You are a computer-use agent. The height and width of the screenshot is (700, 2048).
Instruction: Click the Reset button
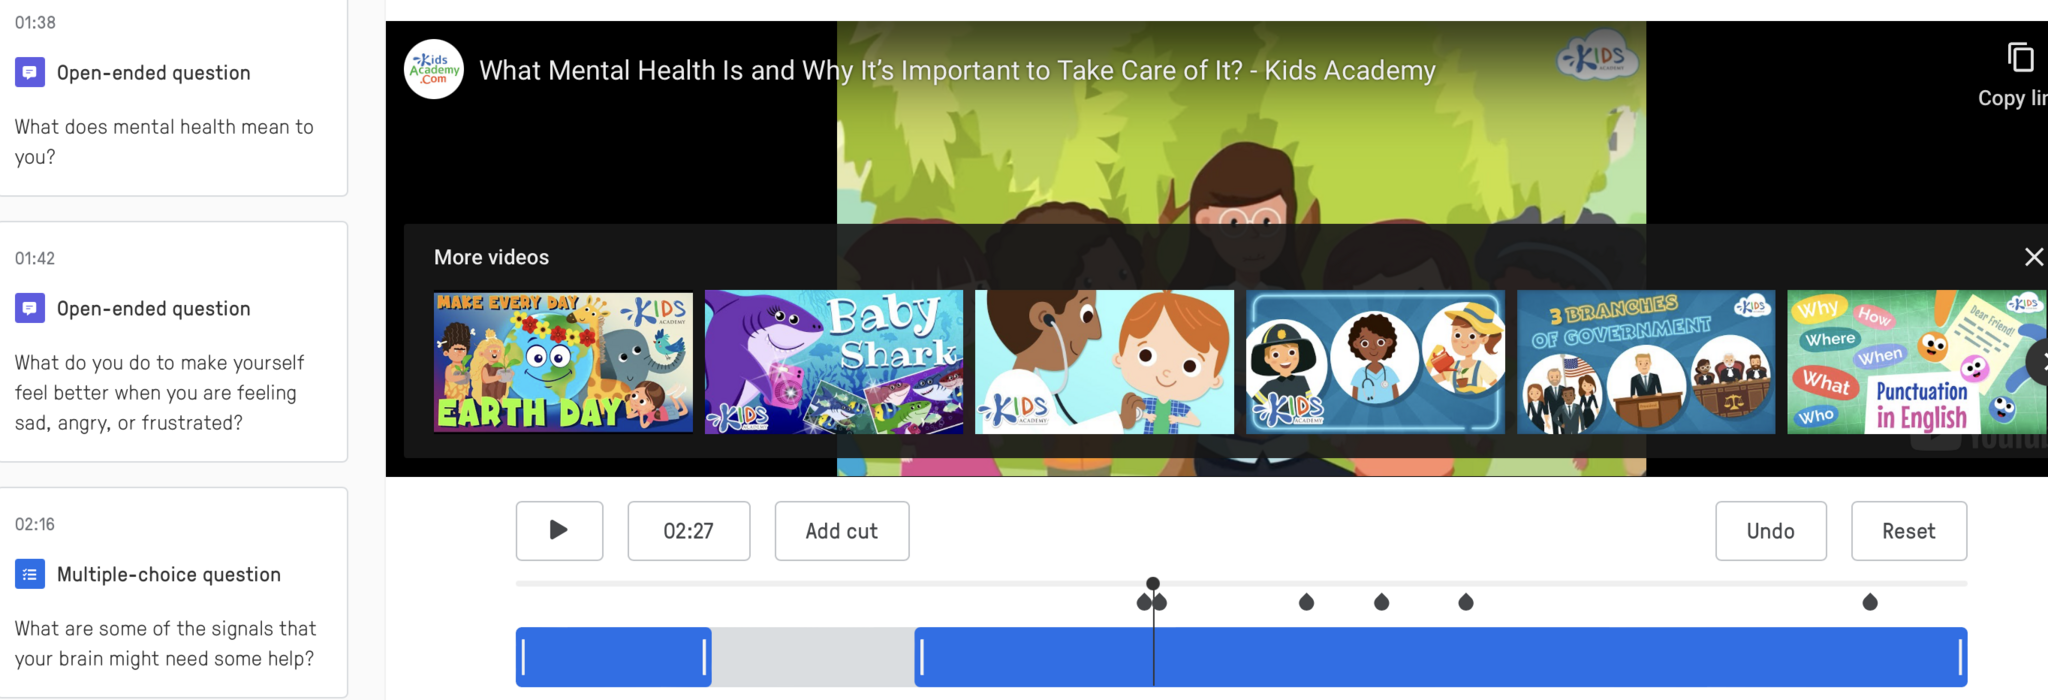coord(1909,531)
